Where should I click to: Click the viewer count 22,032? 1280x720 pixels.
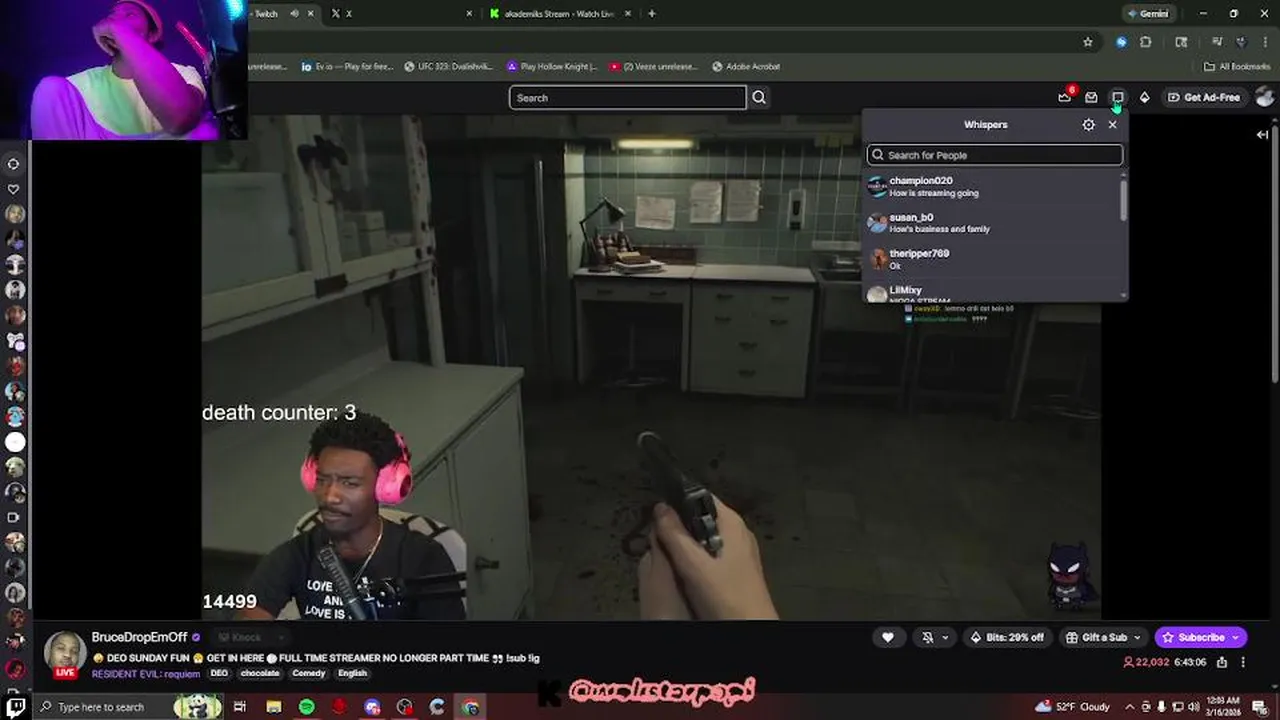tap(1146, 662)
